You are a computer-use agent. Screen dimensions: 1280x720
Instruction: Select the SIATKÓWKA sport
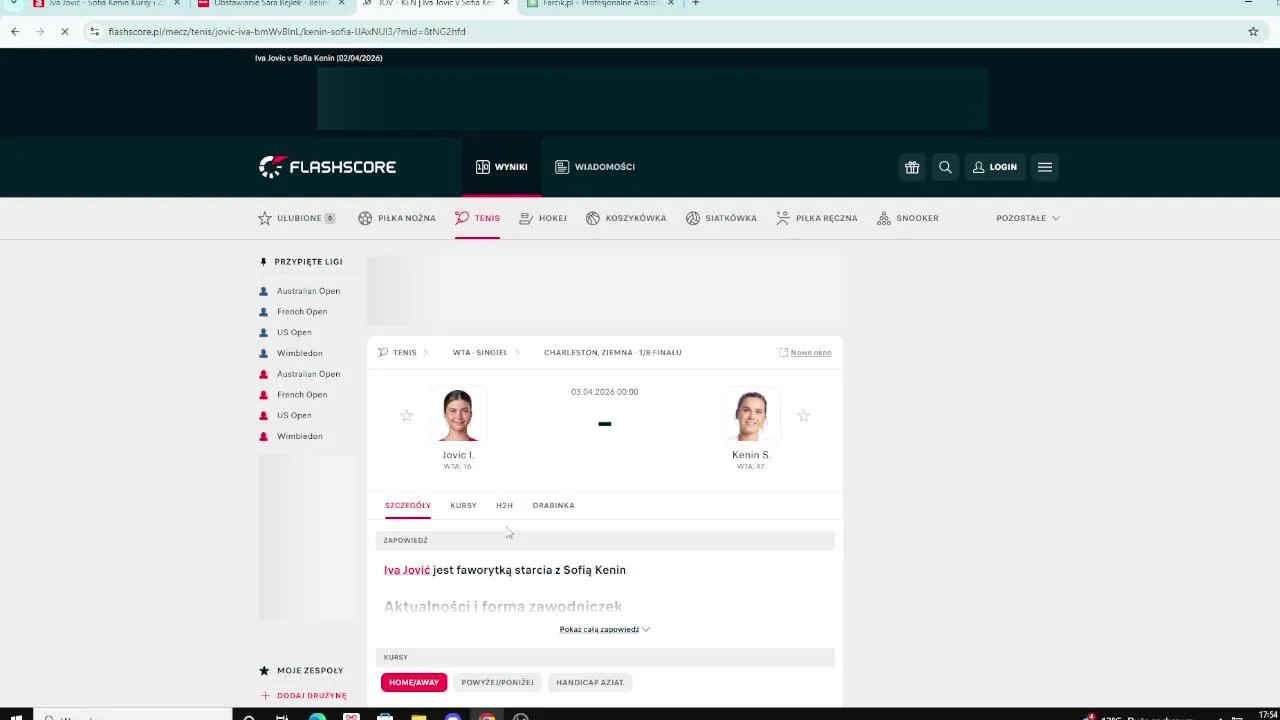(x=721, y=218)
